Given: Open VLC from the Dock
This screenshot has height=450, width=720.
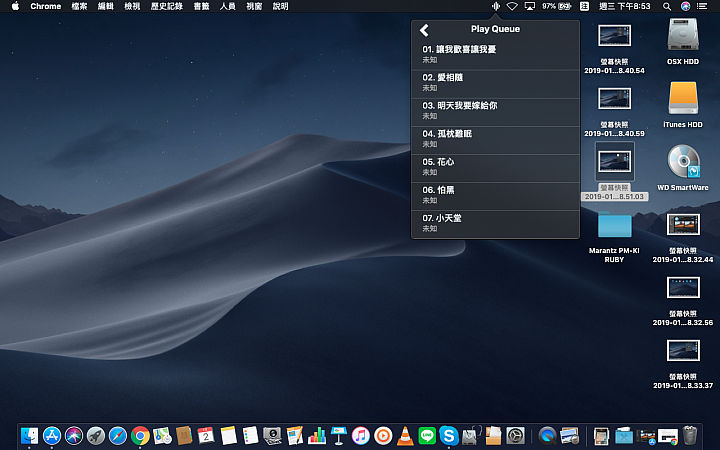Looking at the screenshot, I should pos(405,435).
